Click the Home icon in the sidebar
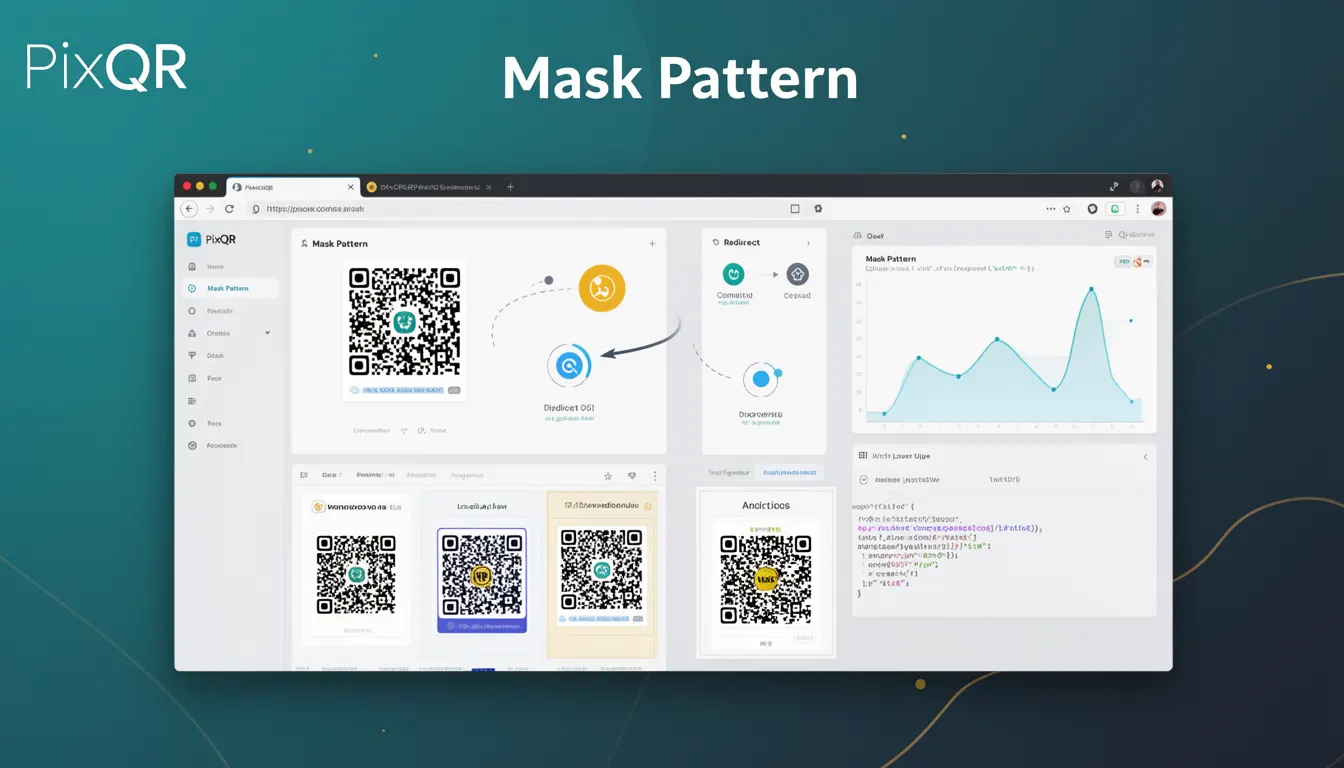 [191, 267]
